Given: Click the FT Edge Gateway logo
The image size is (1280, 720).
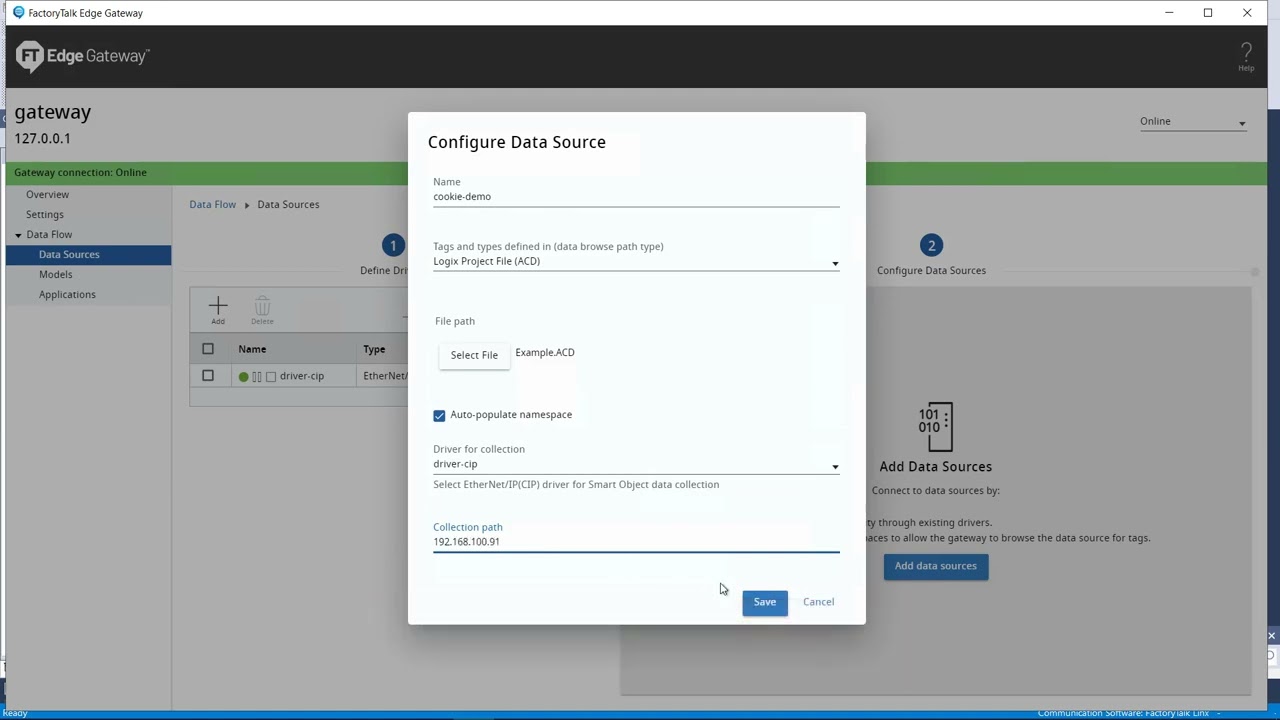Looking at the screenshot, I should click(x=82, y=56).
